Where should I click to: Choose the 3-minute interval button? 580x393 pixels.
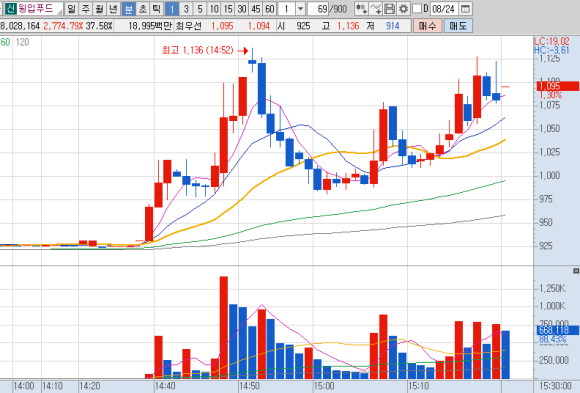point(186,9)
